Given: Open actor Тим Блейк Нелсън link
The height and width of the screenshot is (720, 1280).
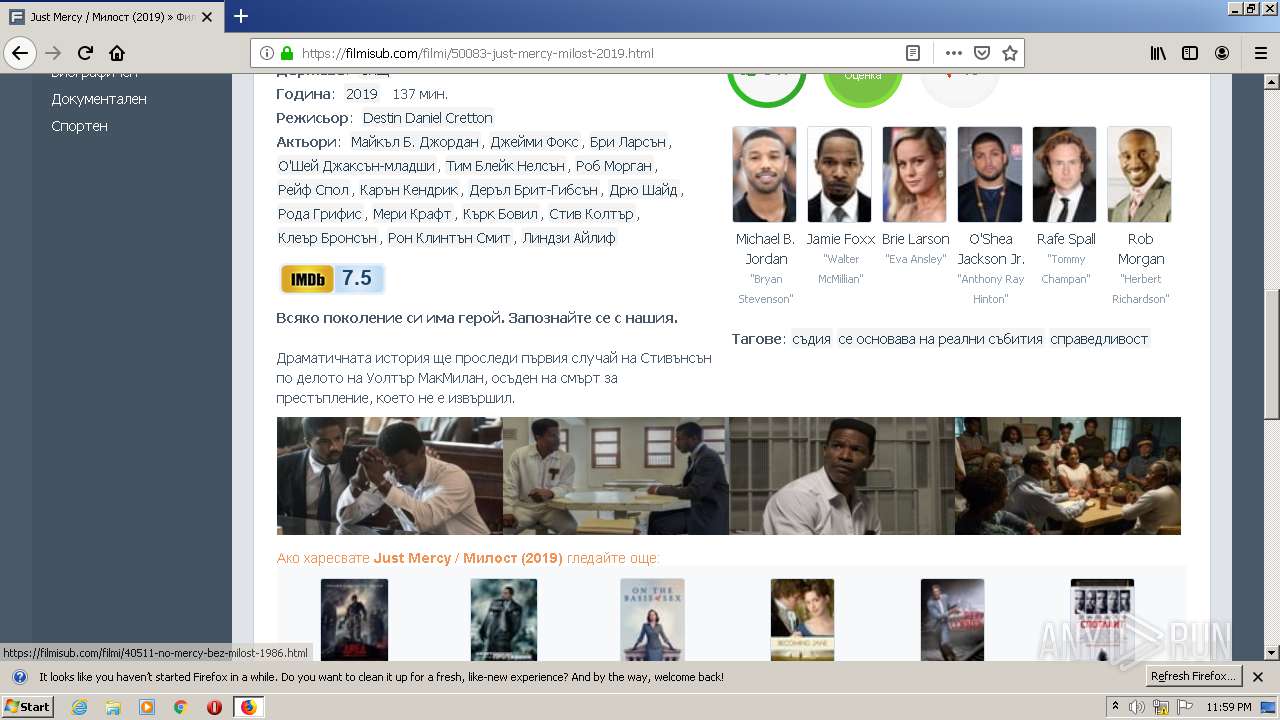Looking at the screenshot, I should [505, 166].
